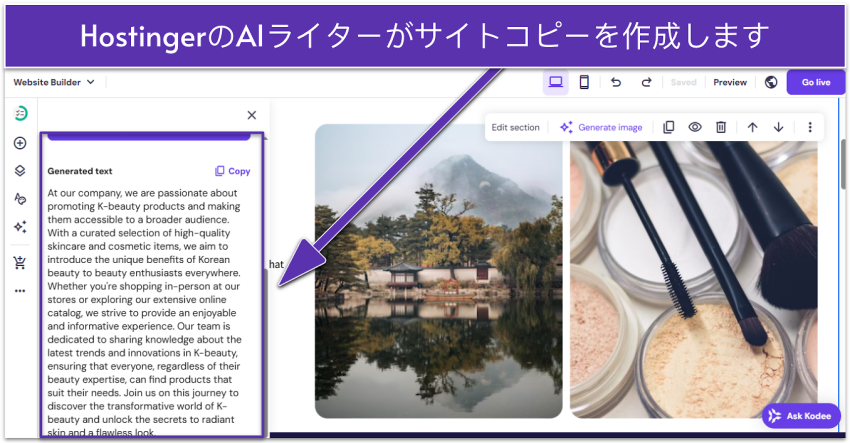Image resolution: width=850 pixels, height=443 pixels.
Task: Move section down with arrow icon
Action: (x=778, y=127)
